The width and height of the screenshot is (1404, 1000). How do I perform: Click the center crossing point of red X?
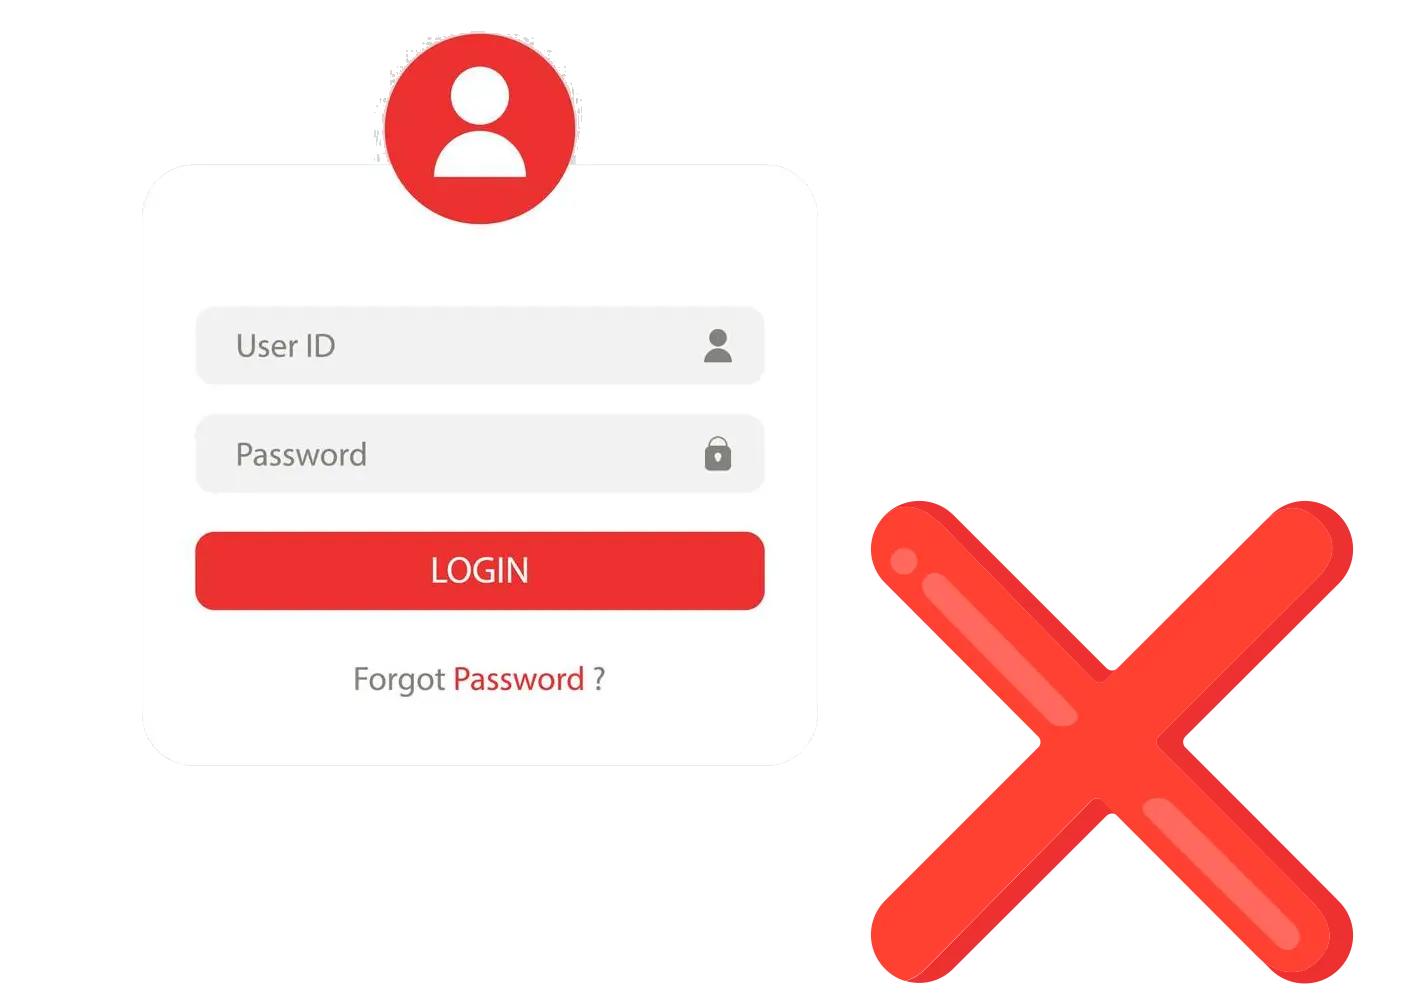coord(1111,742)
